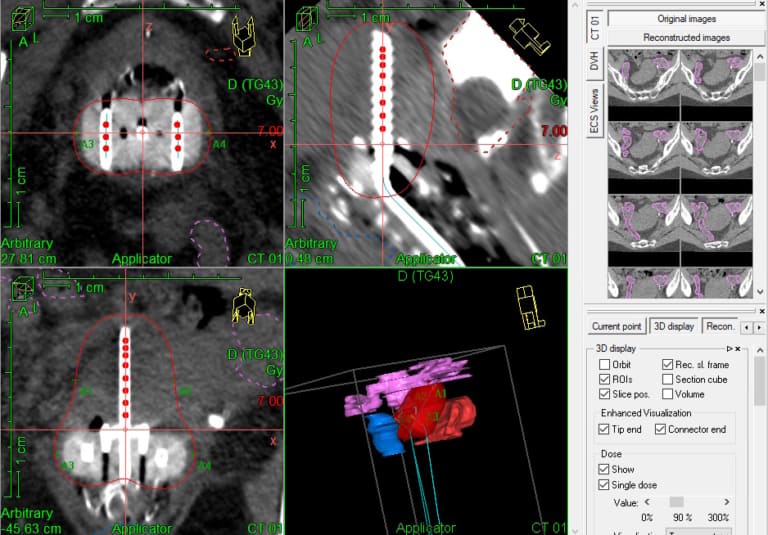Toggle the Connector end checkbox
Image resolution: width=768 pixels, height=535 pixels.
tap(660, 429)
